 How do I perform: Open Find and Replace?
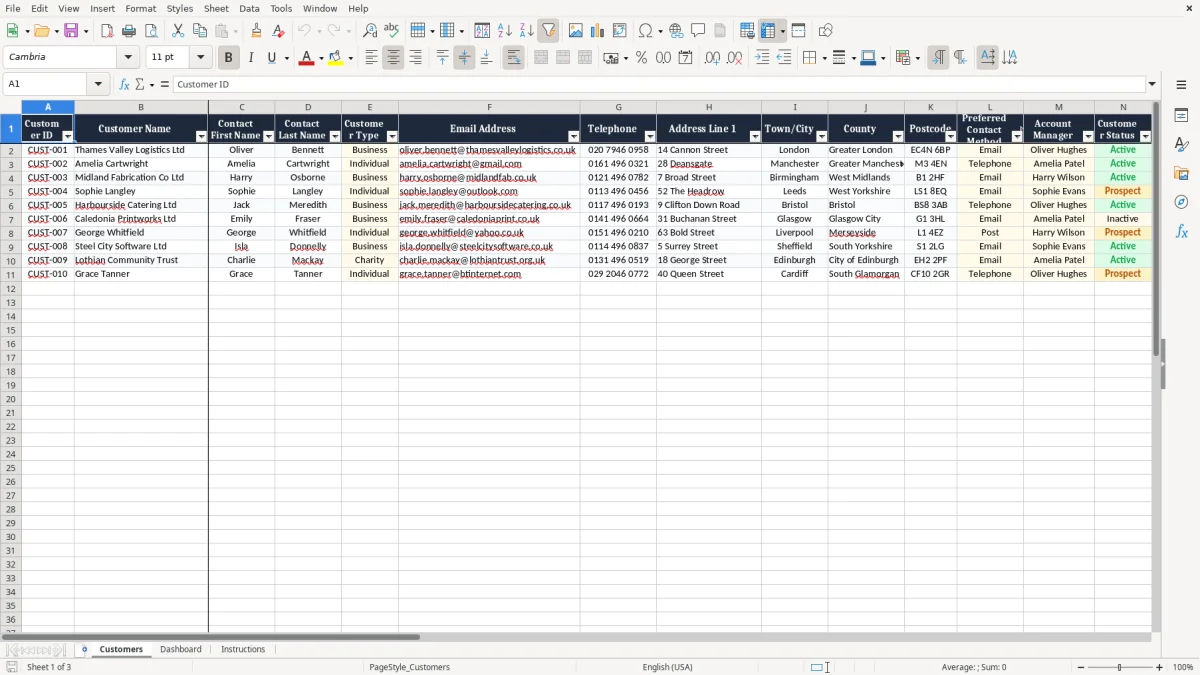point(370,31)
